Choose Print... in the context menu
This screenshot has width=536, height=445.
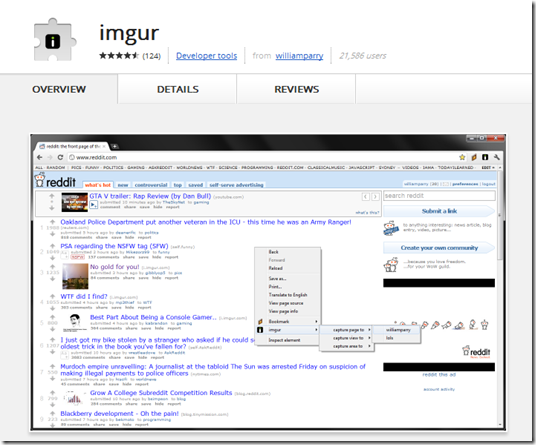coord(288,287)
